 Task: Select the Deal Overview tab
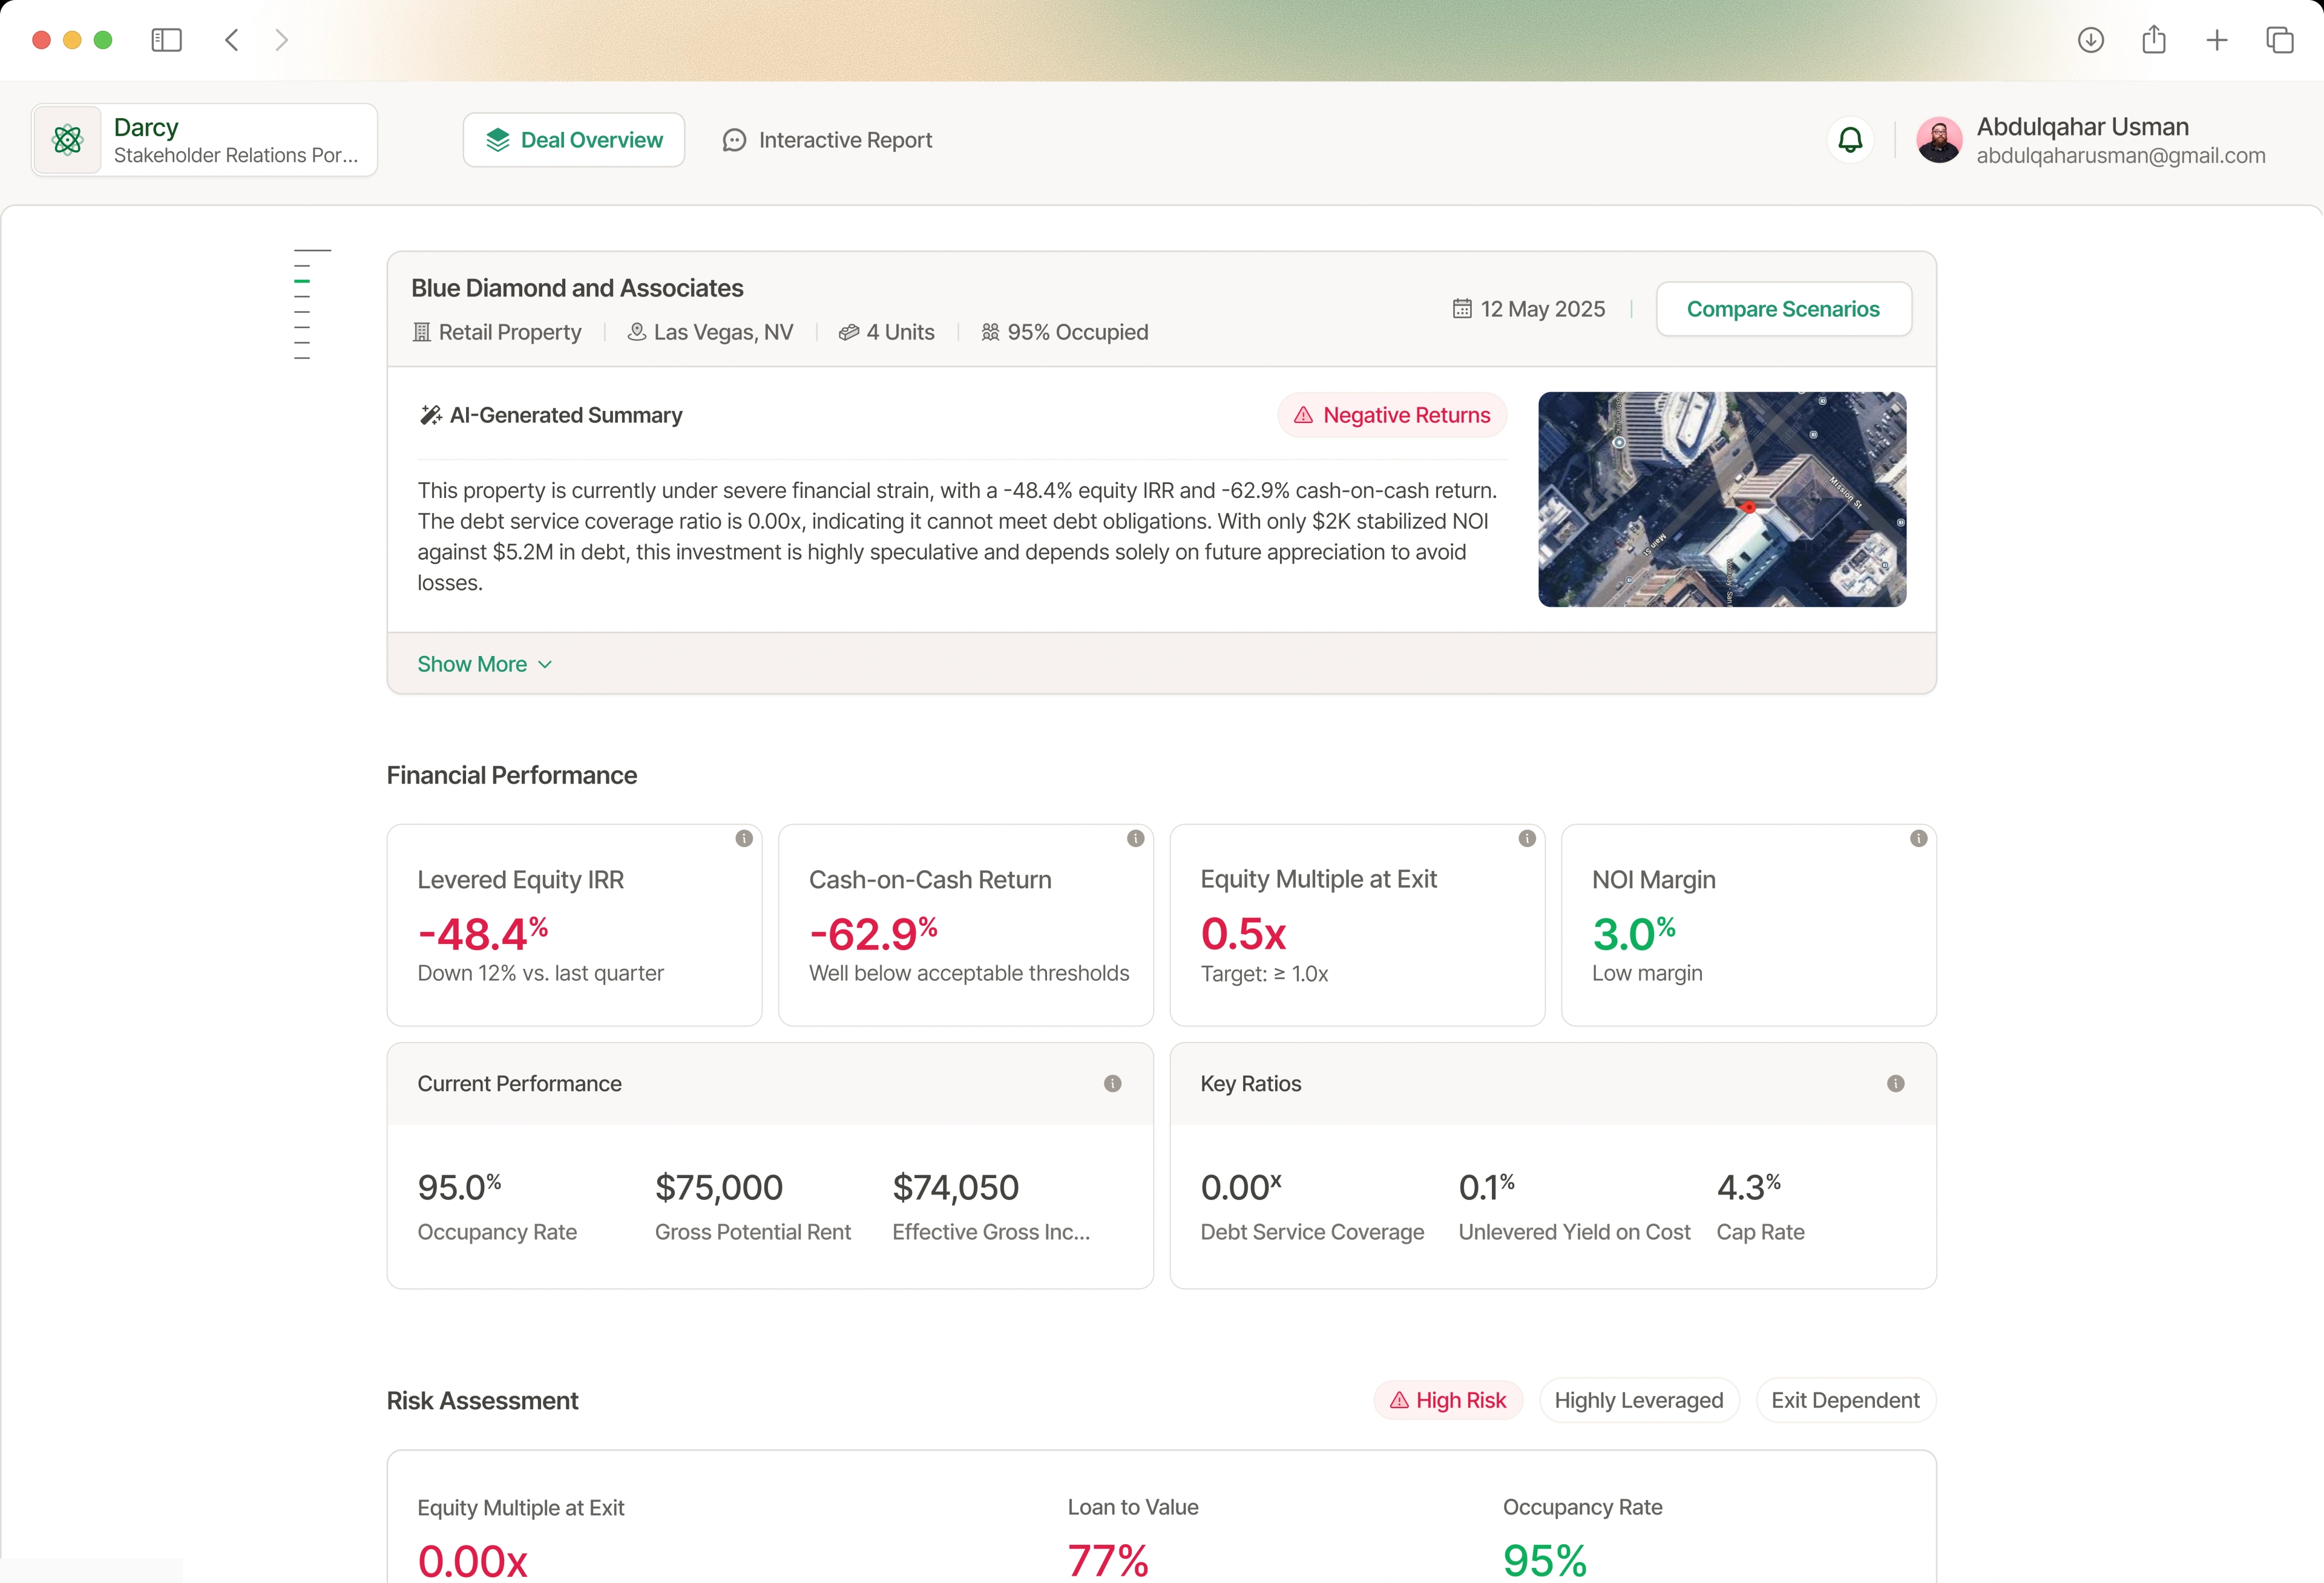574,140
